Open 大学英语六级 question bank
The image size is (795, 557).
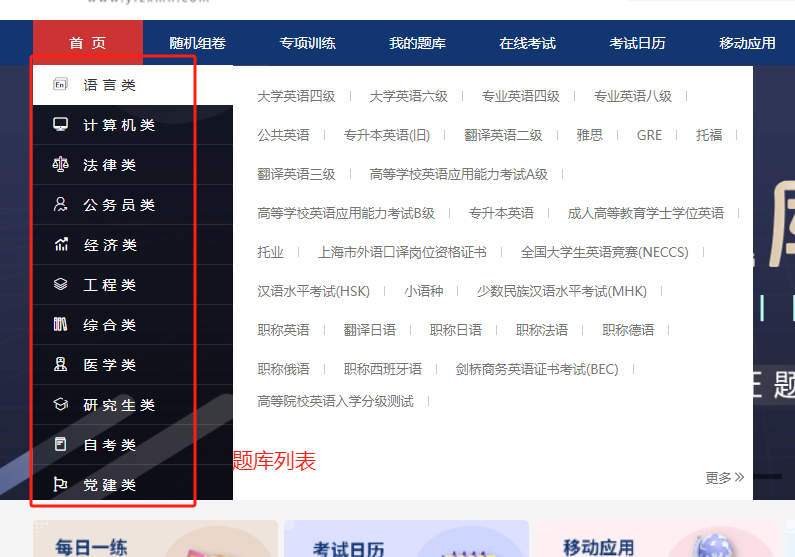(409, 96)
